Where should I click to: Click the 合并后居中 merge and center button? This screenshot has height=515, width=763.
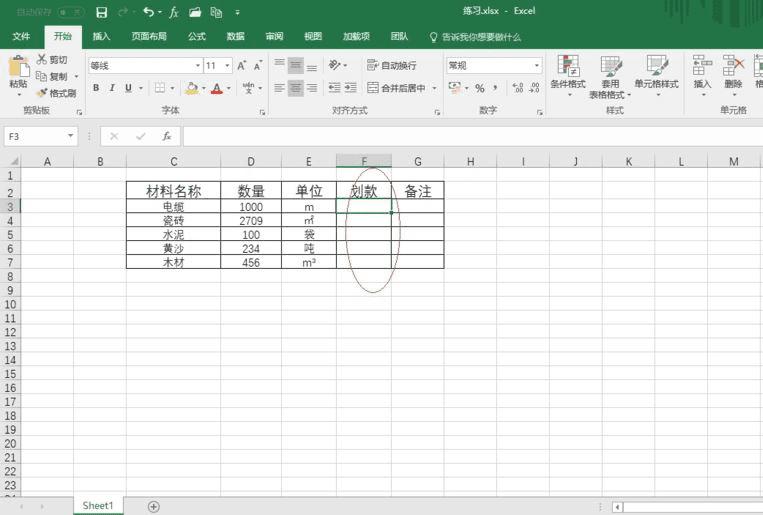click(x=396, y=88)
